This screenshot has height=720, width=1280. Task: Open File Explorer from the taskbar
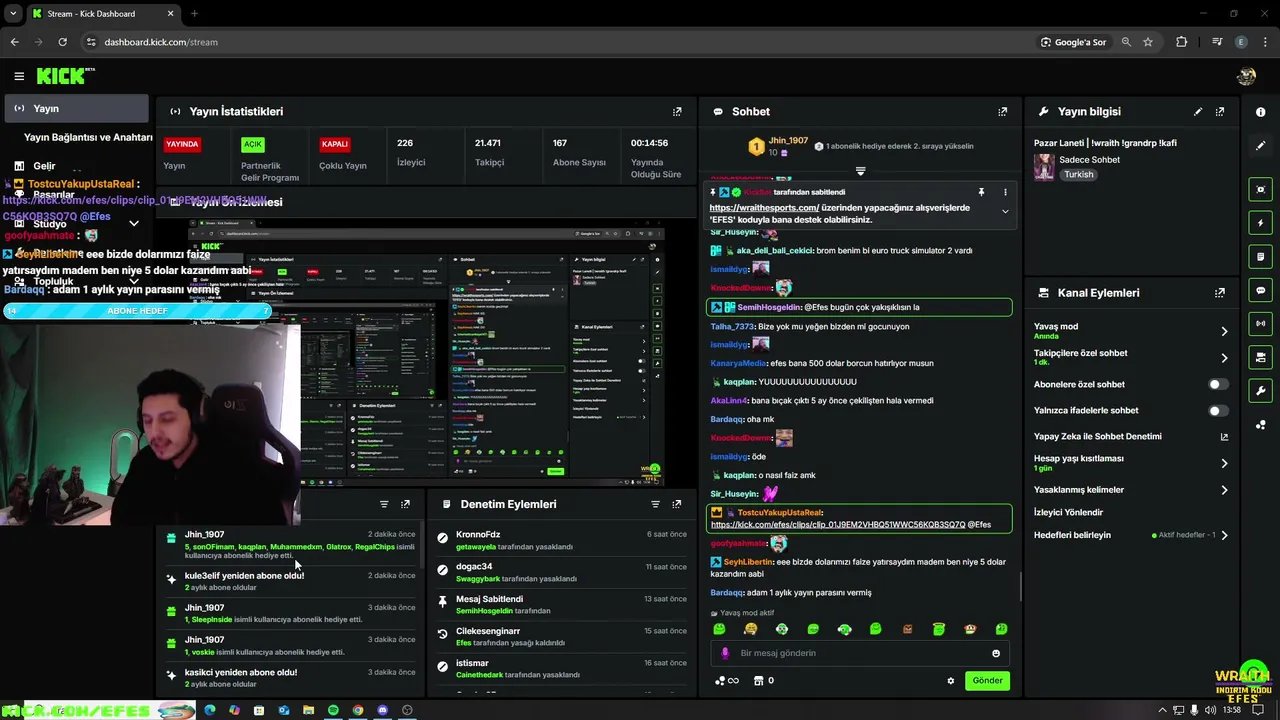pyautogui.click(x=308, y=710)
